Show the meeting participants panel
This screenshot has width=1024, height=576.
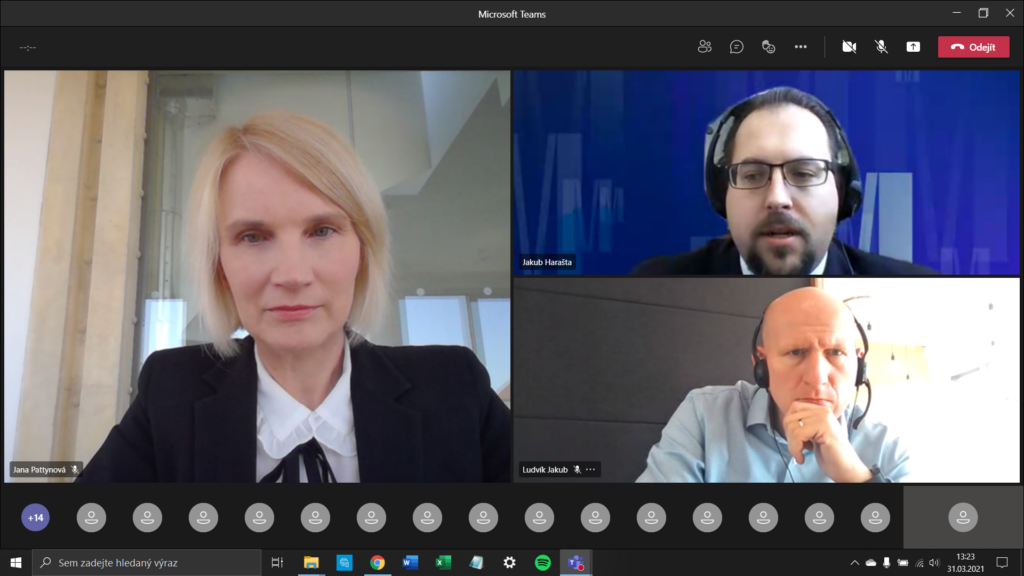point(705,47)
